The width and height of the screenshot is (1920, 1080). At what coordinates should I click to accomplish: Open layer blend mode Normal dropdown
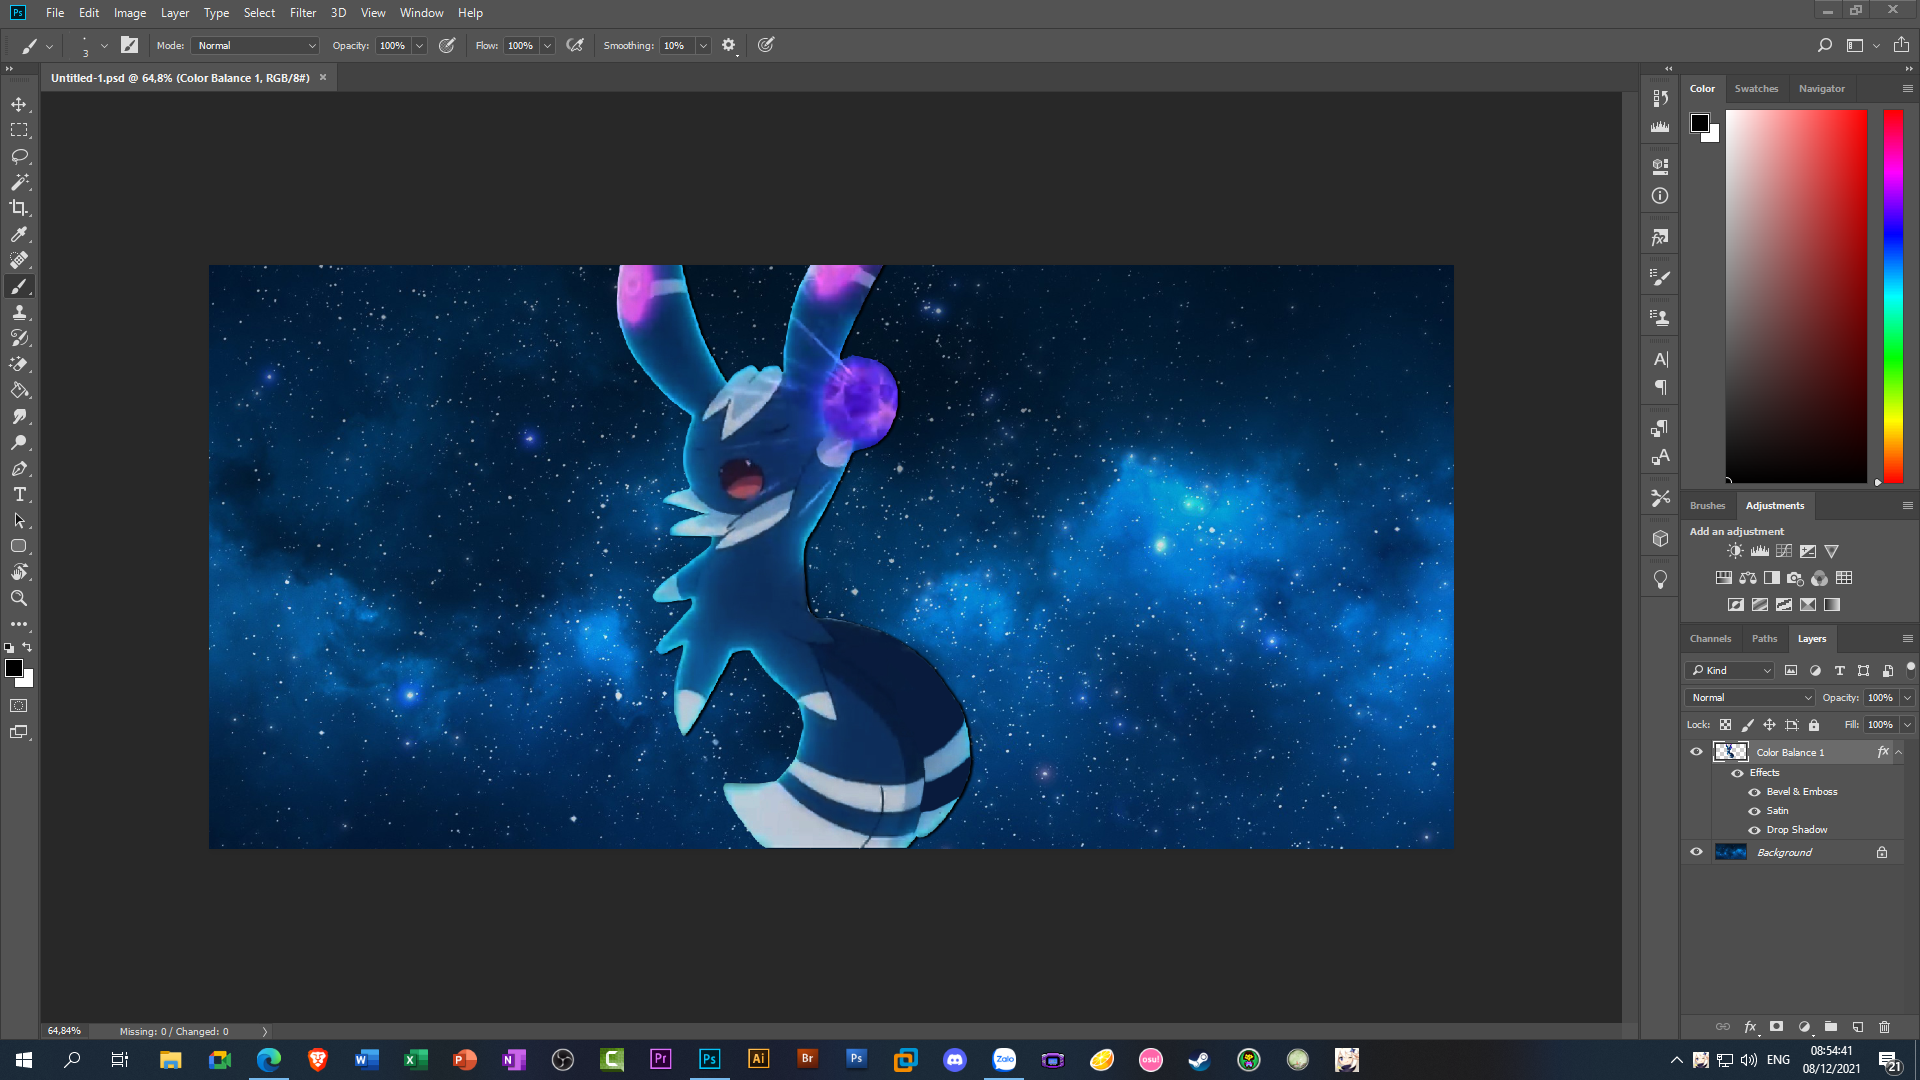[x=1750, y=698]
